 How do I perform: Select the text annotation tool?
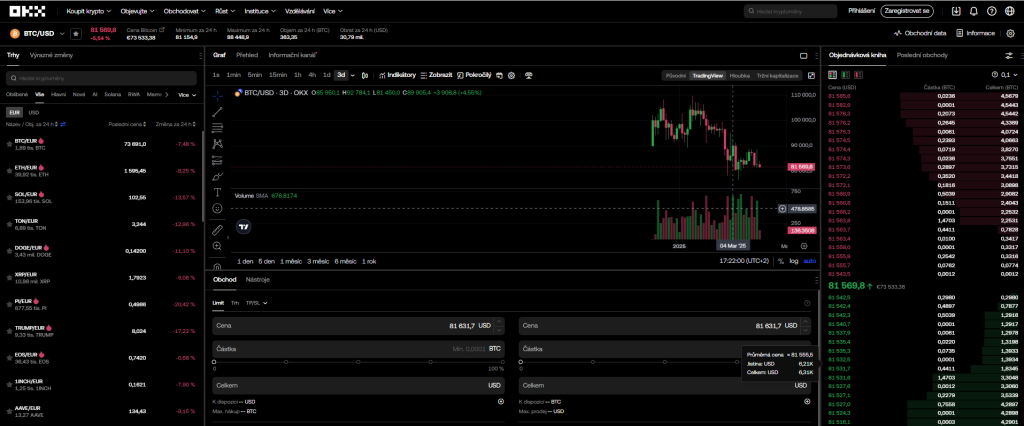pos(217,191)
